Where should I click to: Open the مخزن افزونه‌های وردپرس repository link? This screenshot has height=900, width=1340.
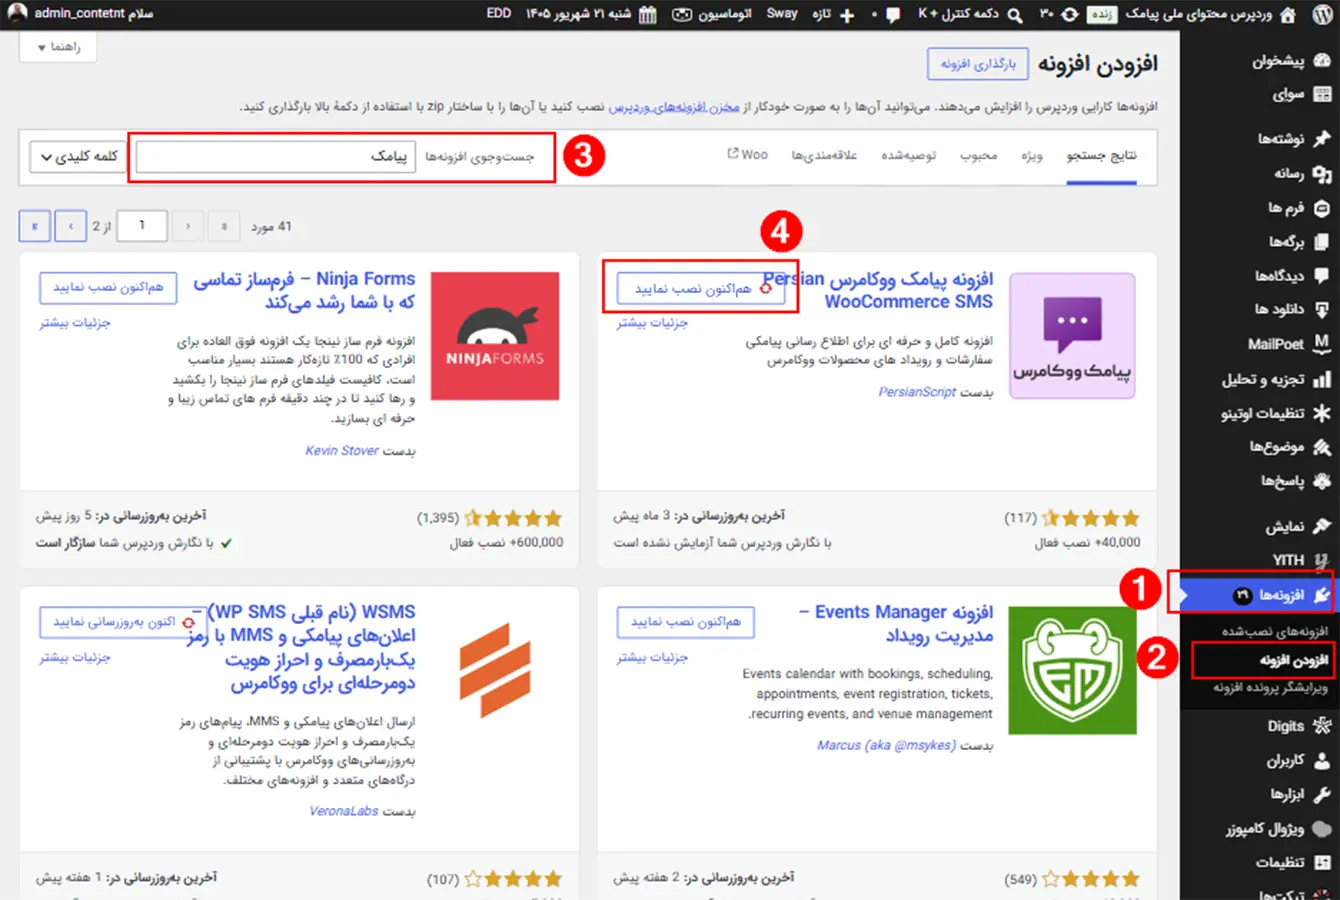(x=674, y=107)
